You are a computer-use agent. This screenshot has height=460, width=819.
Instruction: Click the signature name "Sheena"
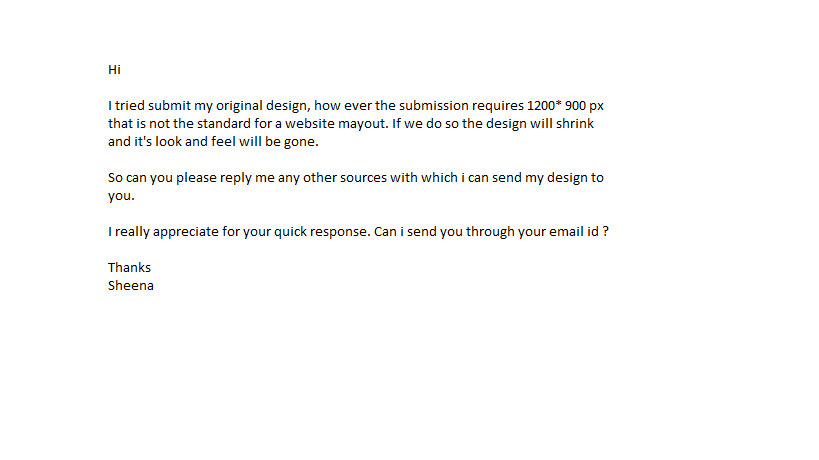130,285
